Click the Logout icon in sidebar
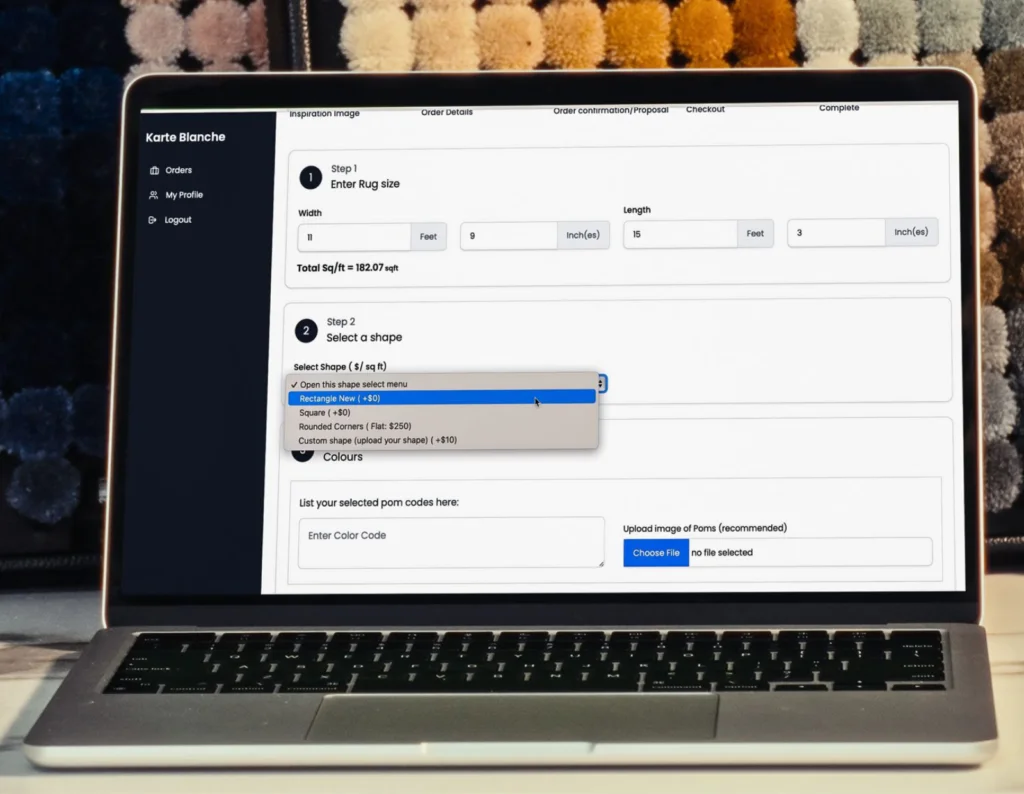 (x=152, y=220)
